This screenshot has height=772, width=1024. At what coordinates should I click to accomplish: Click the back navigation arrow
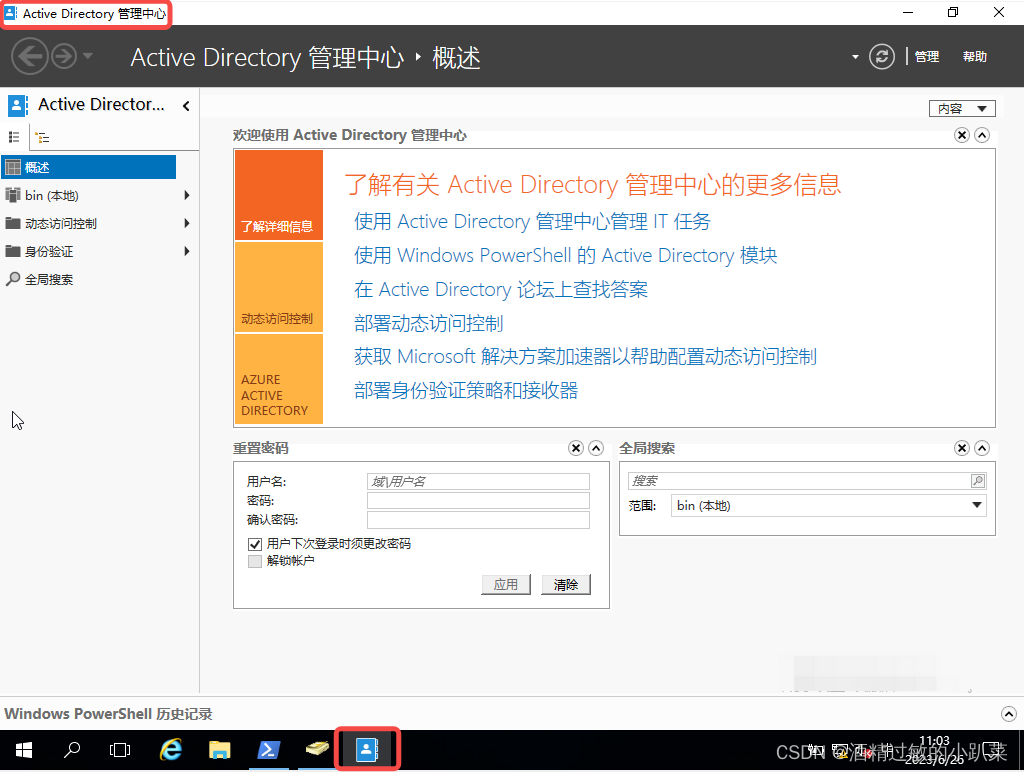point(30,56)
